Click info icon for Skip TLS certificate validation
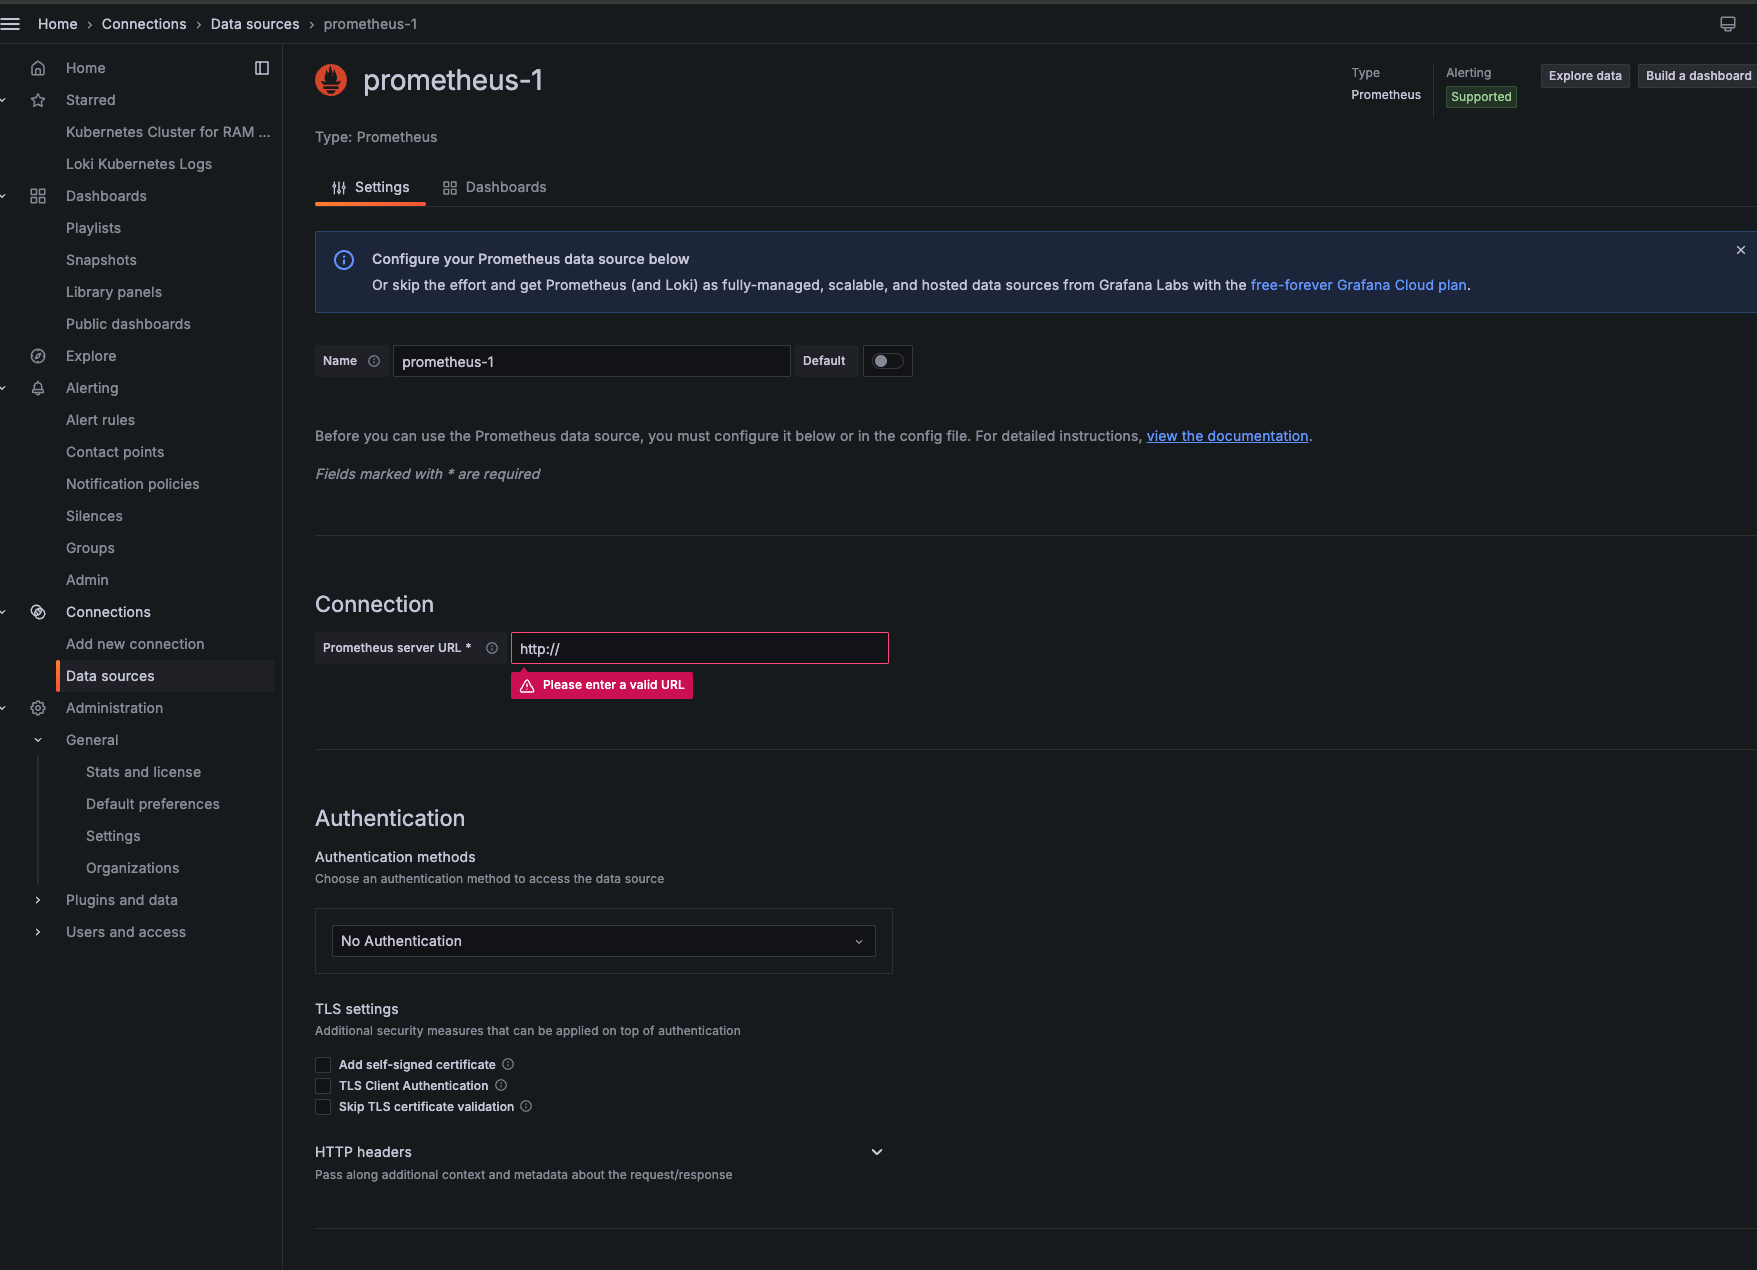 click(x=526, y=1106)
